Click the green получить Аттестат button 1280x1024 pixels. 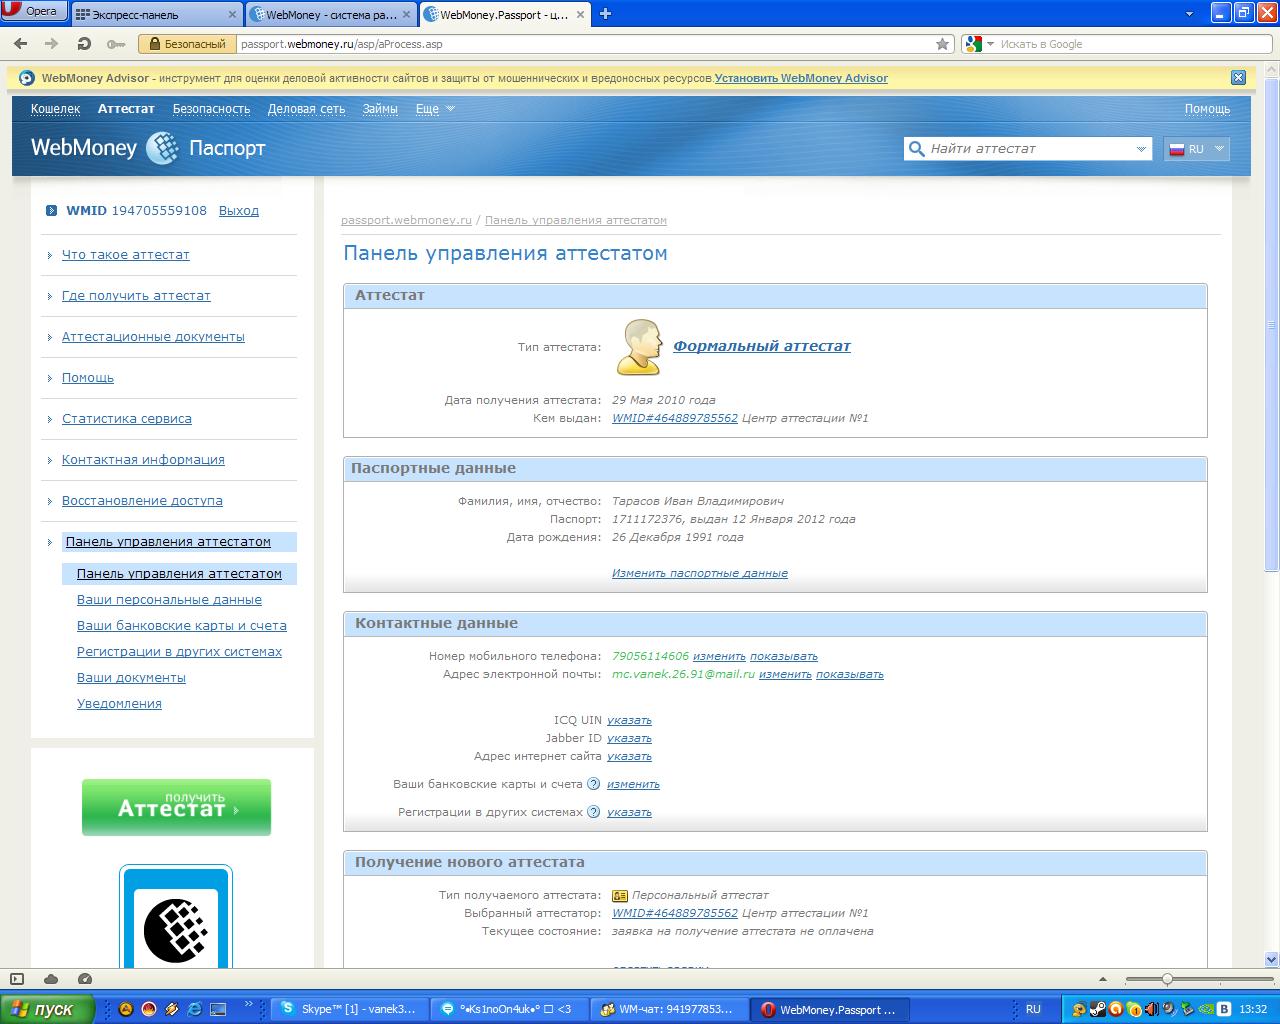(x=176, y=807)
